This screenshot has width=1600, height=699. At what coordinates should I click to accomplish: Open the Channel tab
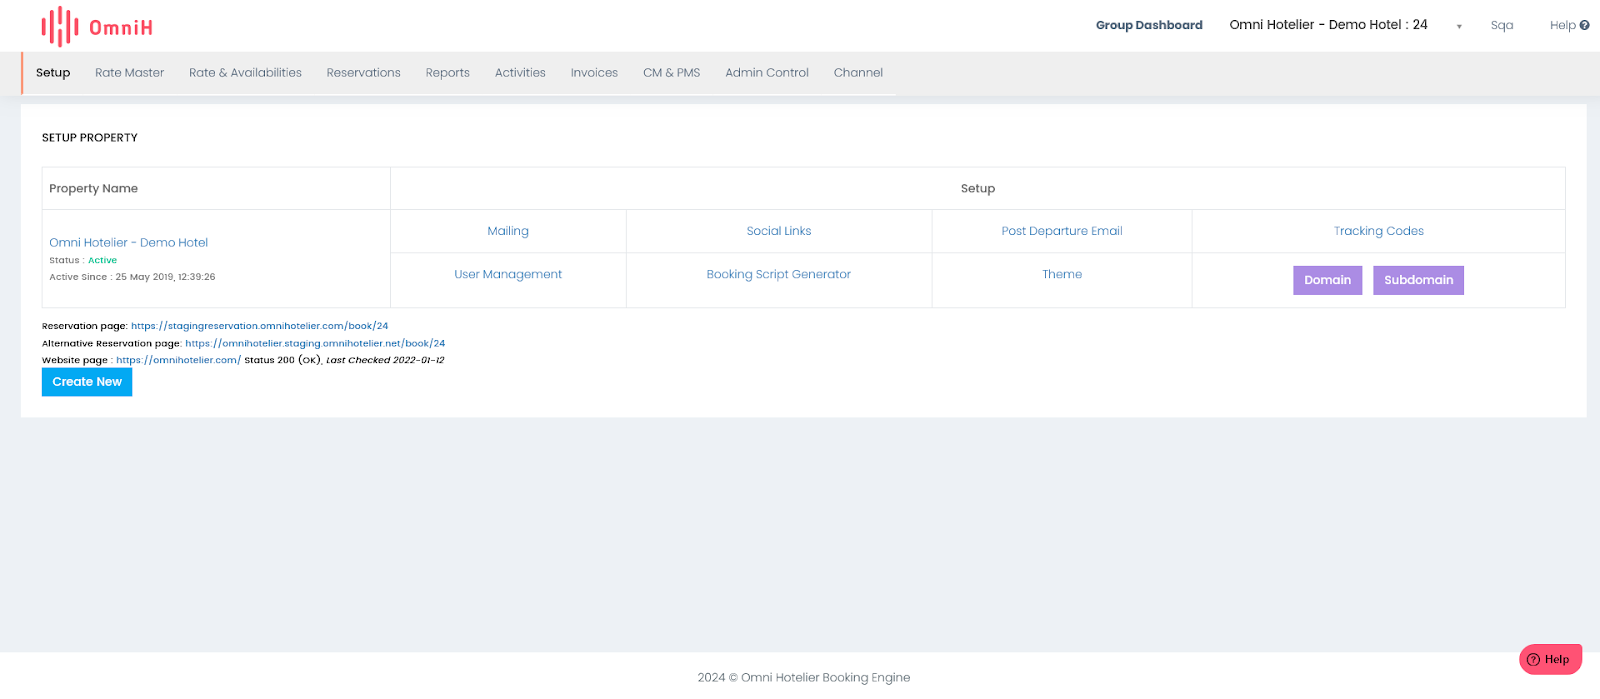pos(858,73)
